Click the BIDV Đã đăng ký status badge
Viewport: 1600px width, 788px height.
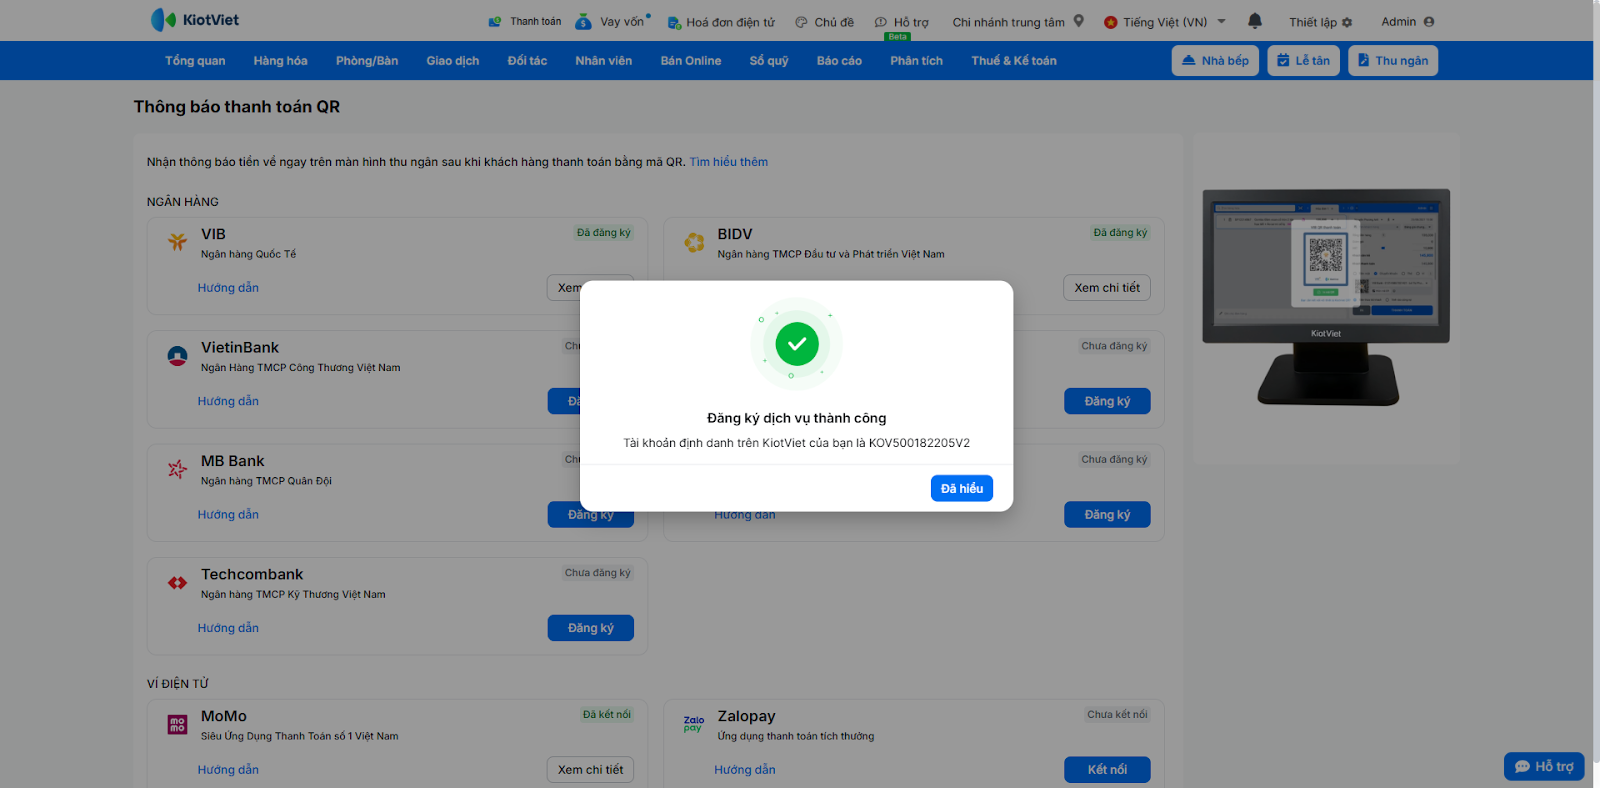point(1120,233)
